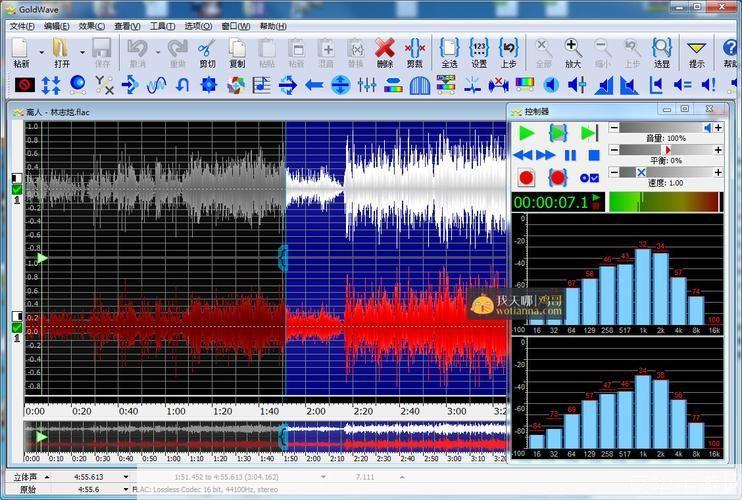Image resolution: width=742 pixels, height=500 pixels.
Task: Click the green play button in controller
Action: click(x=527, y=133)
